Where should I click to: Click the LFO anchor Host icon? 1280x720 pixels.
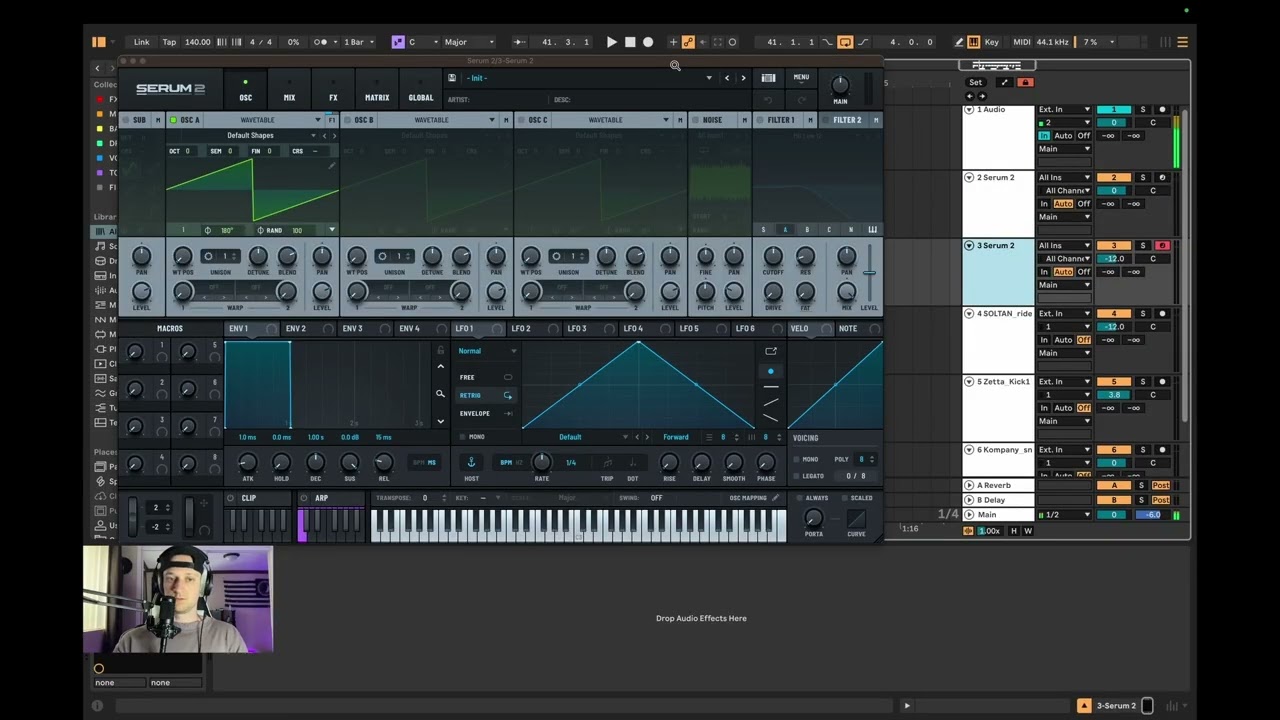coord(471,462)
